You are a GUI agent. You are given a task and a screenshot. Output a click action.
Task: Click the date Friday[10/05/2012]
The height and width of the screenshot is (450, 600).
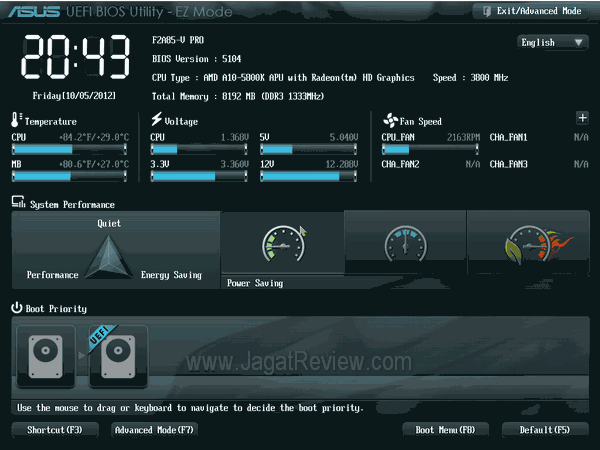(74, 96)
